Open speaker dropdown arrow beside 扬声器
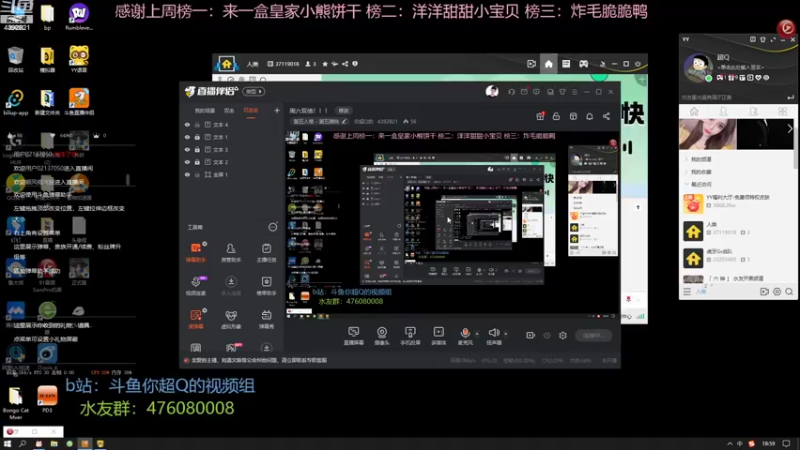The width and height of the screenshot is (800, 450). pos(506,334)
